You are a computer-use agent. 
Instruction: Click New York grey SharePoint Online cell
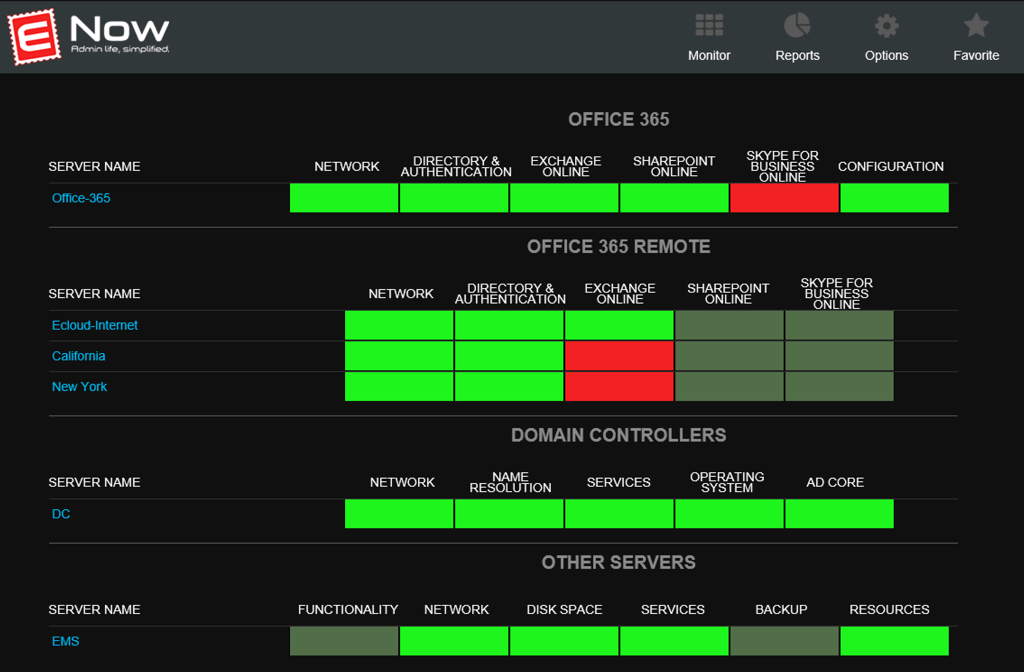click(x=729, y=387)
